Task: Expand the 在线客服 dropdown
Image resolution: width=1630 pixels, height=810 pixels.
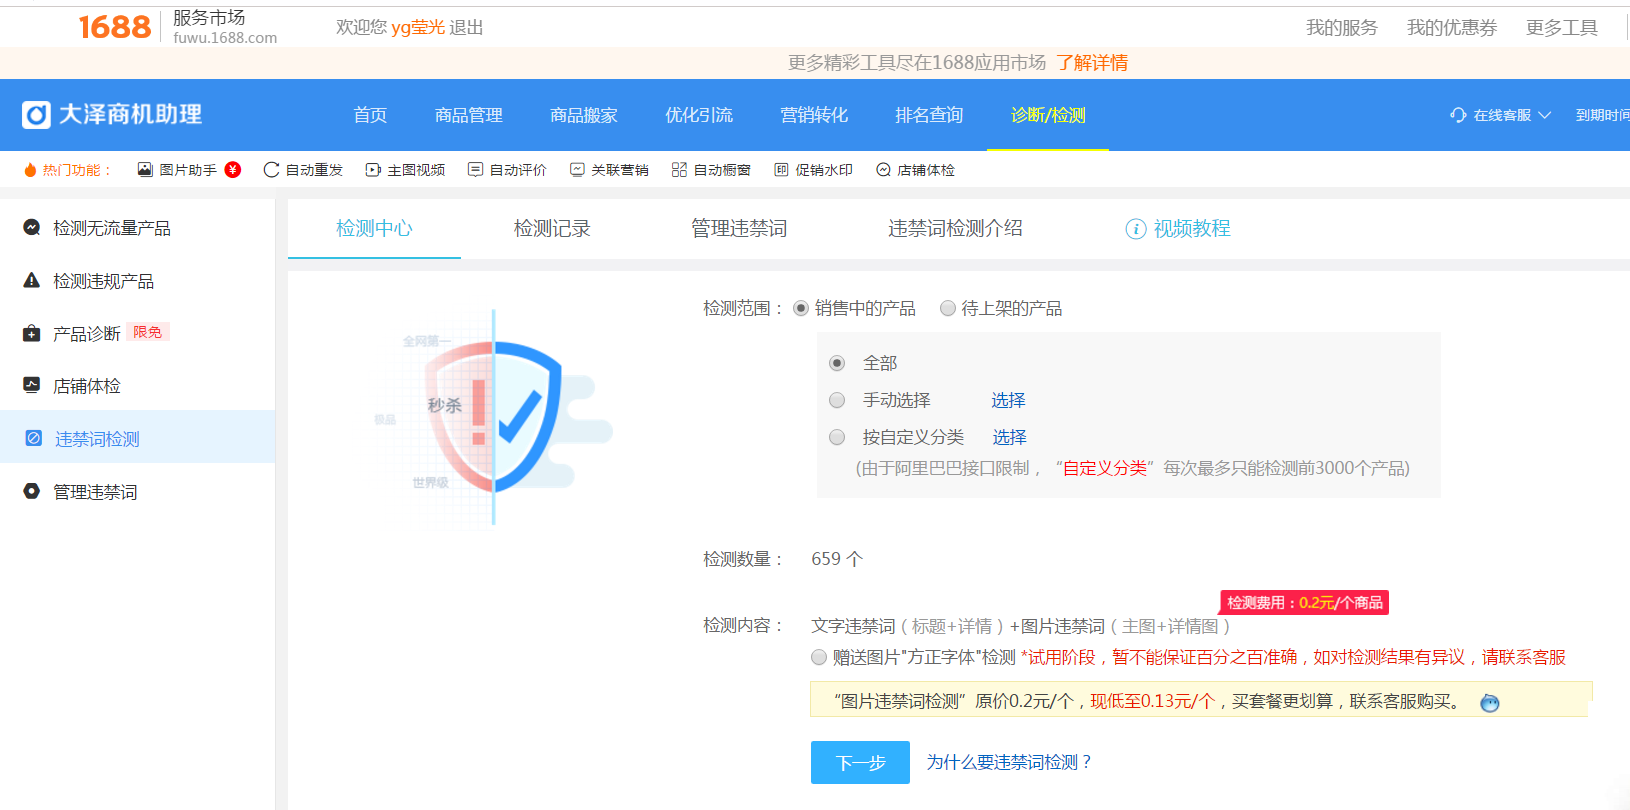Action: [1501, 115]
